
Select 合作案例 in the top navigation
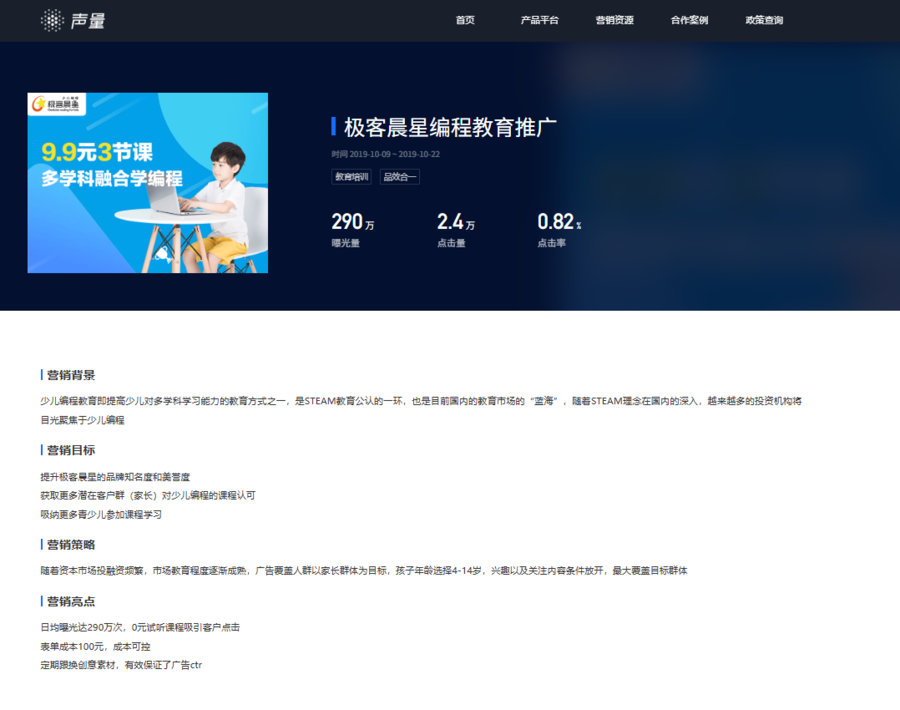click(x=689, y=20)
